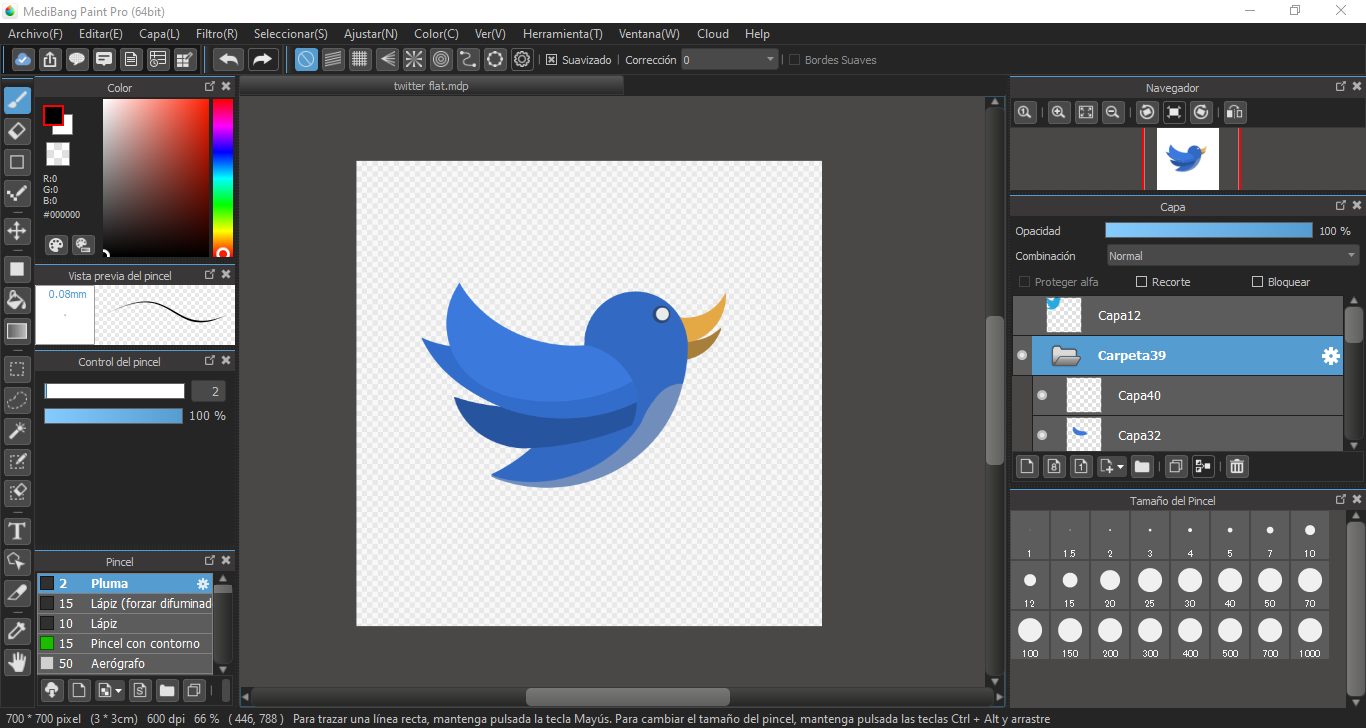This screenshot has height=728, width=1366.
Task: Float the Capa panel
Action: [x=1341, y=206]
